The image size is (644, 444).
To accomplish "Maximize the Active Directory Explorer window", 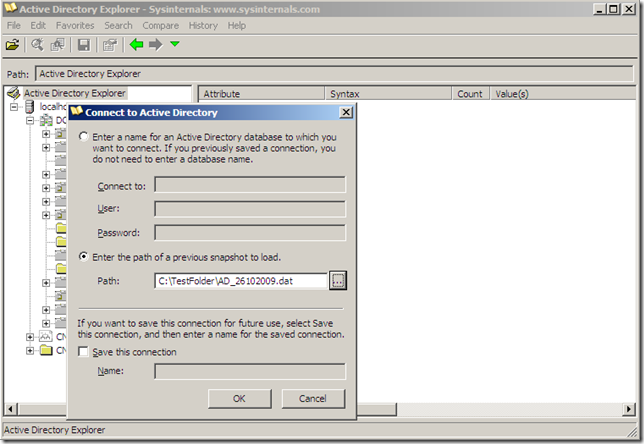I will point(614,9).
